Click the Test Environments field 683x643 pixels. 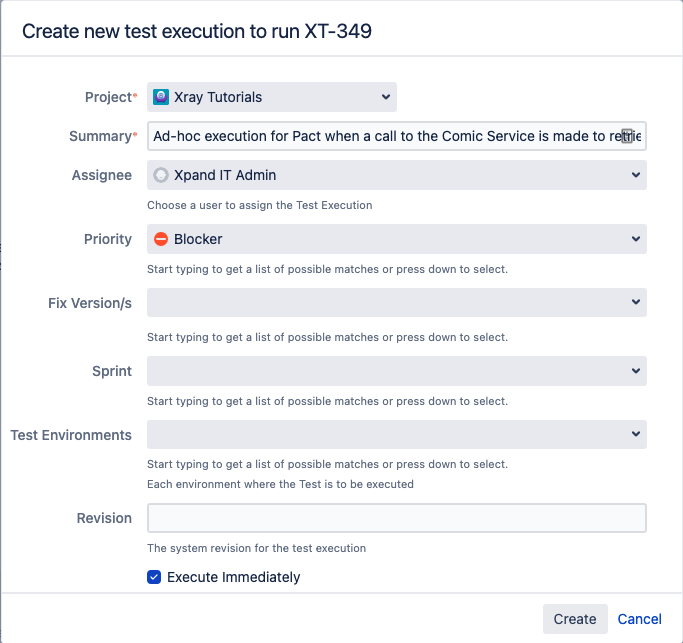coord(397,434)
